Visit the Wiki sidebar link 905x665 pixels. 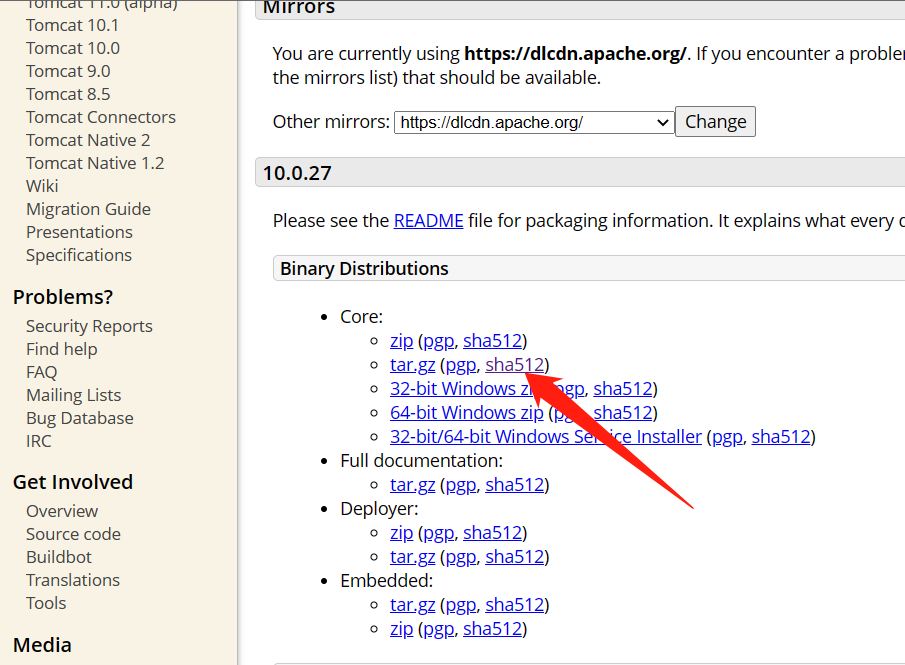42,186
